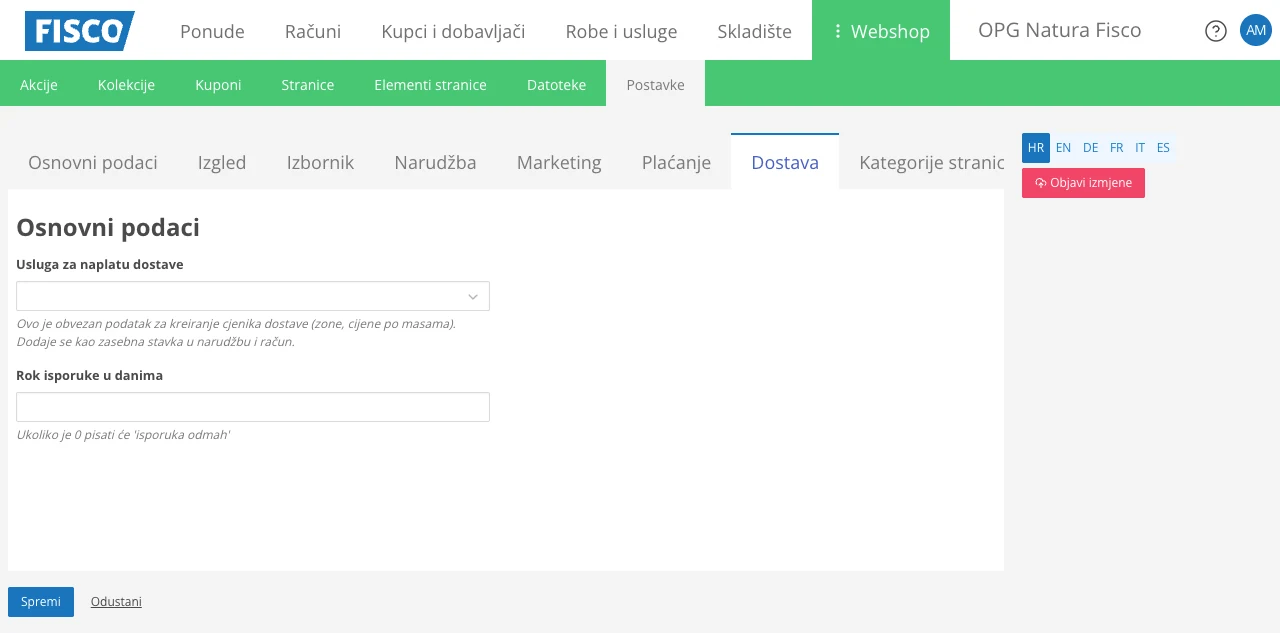Click the FISCO logo
1280x633 pixels.
pyautogui.click(x=80, y=30)
